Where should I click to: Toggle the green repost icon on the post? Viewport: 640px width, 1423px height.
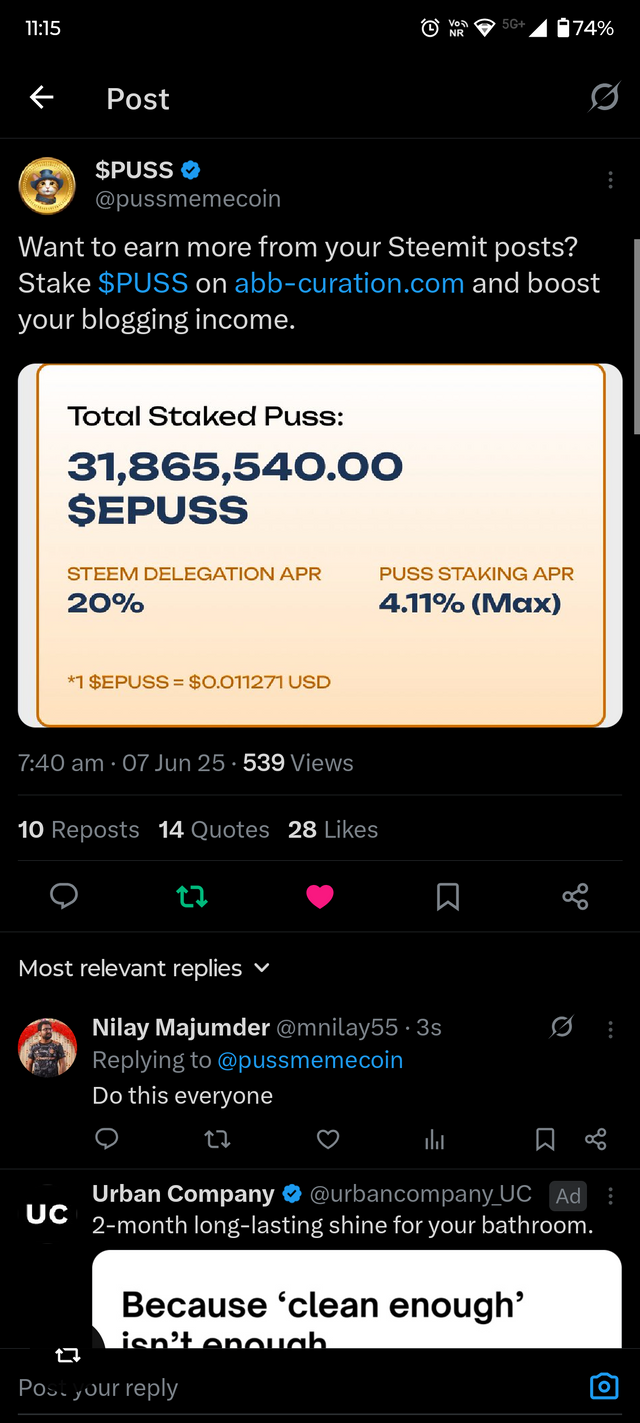click(x=192, y=897)
